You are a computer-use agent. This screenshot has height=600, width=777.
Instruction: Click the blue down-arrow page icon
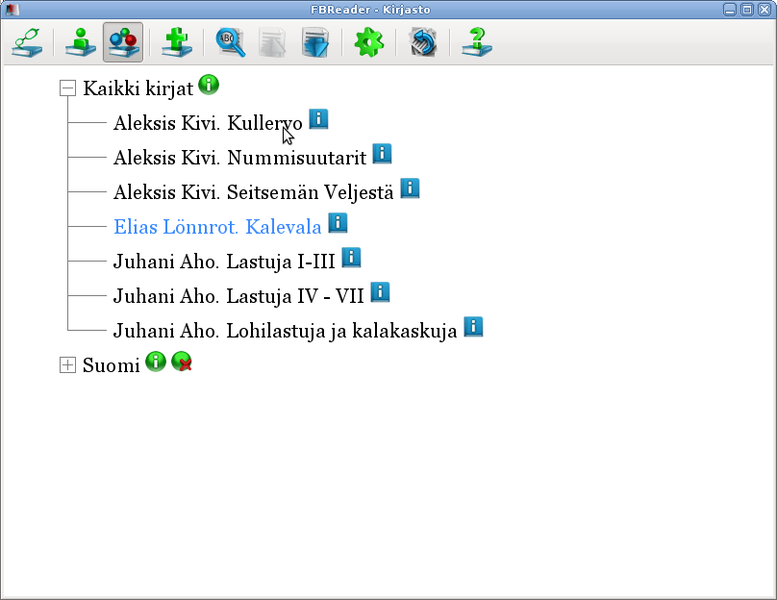point(315,42)
